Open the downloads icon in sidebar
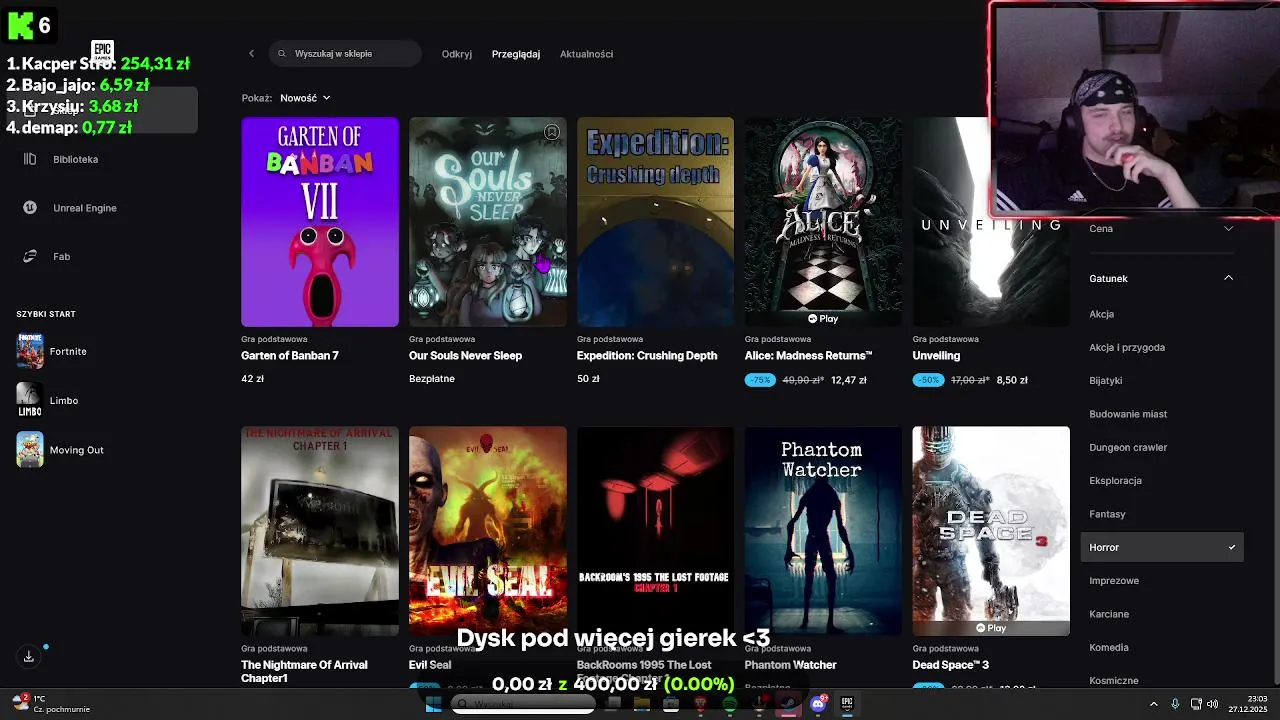The width and height of the screenshot is (1280, 720). click(29, 657)
